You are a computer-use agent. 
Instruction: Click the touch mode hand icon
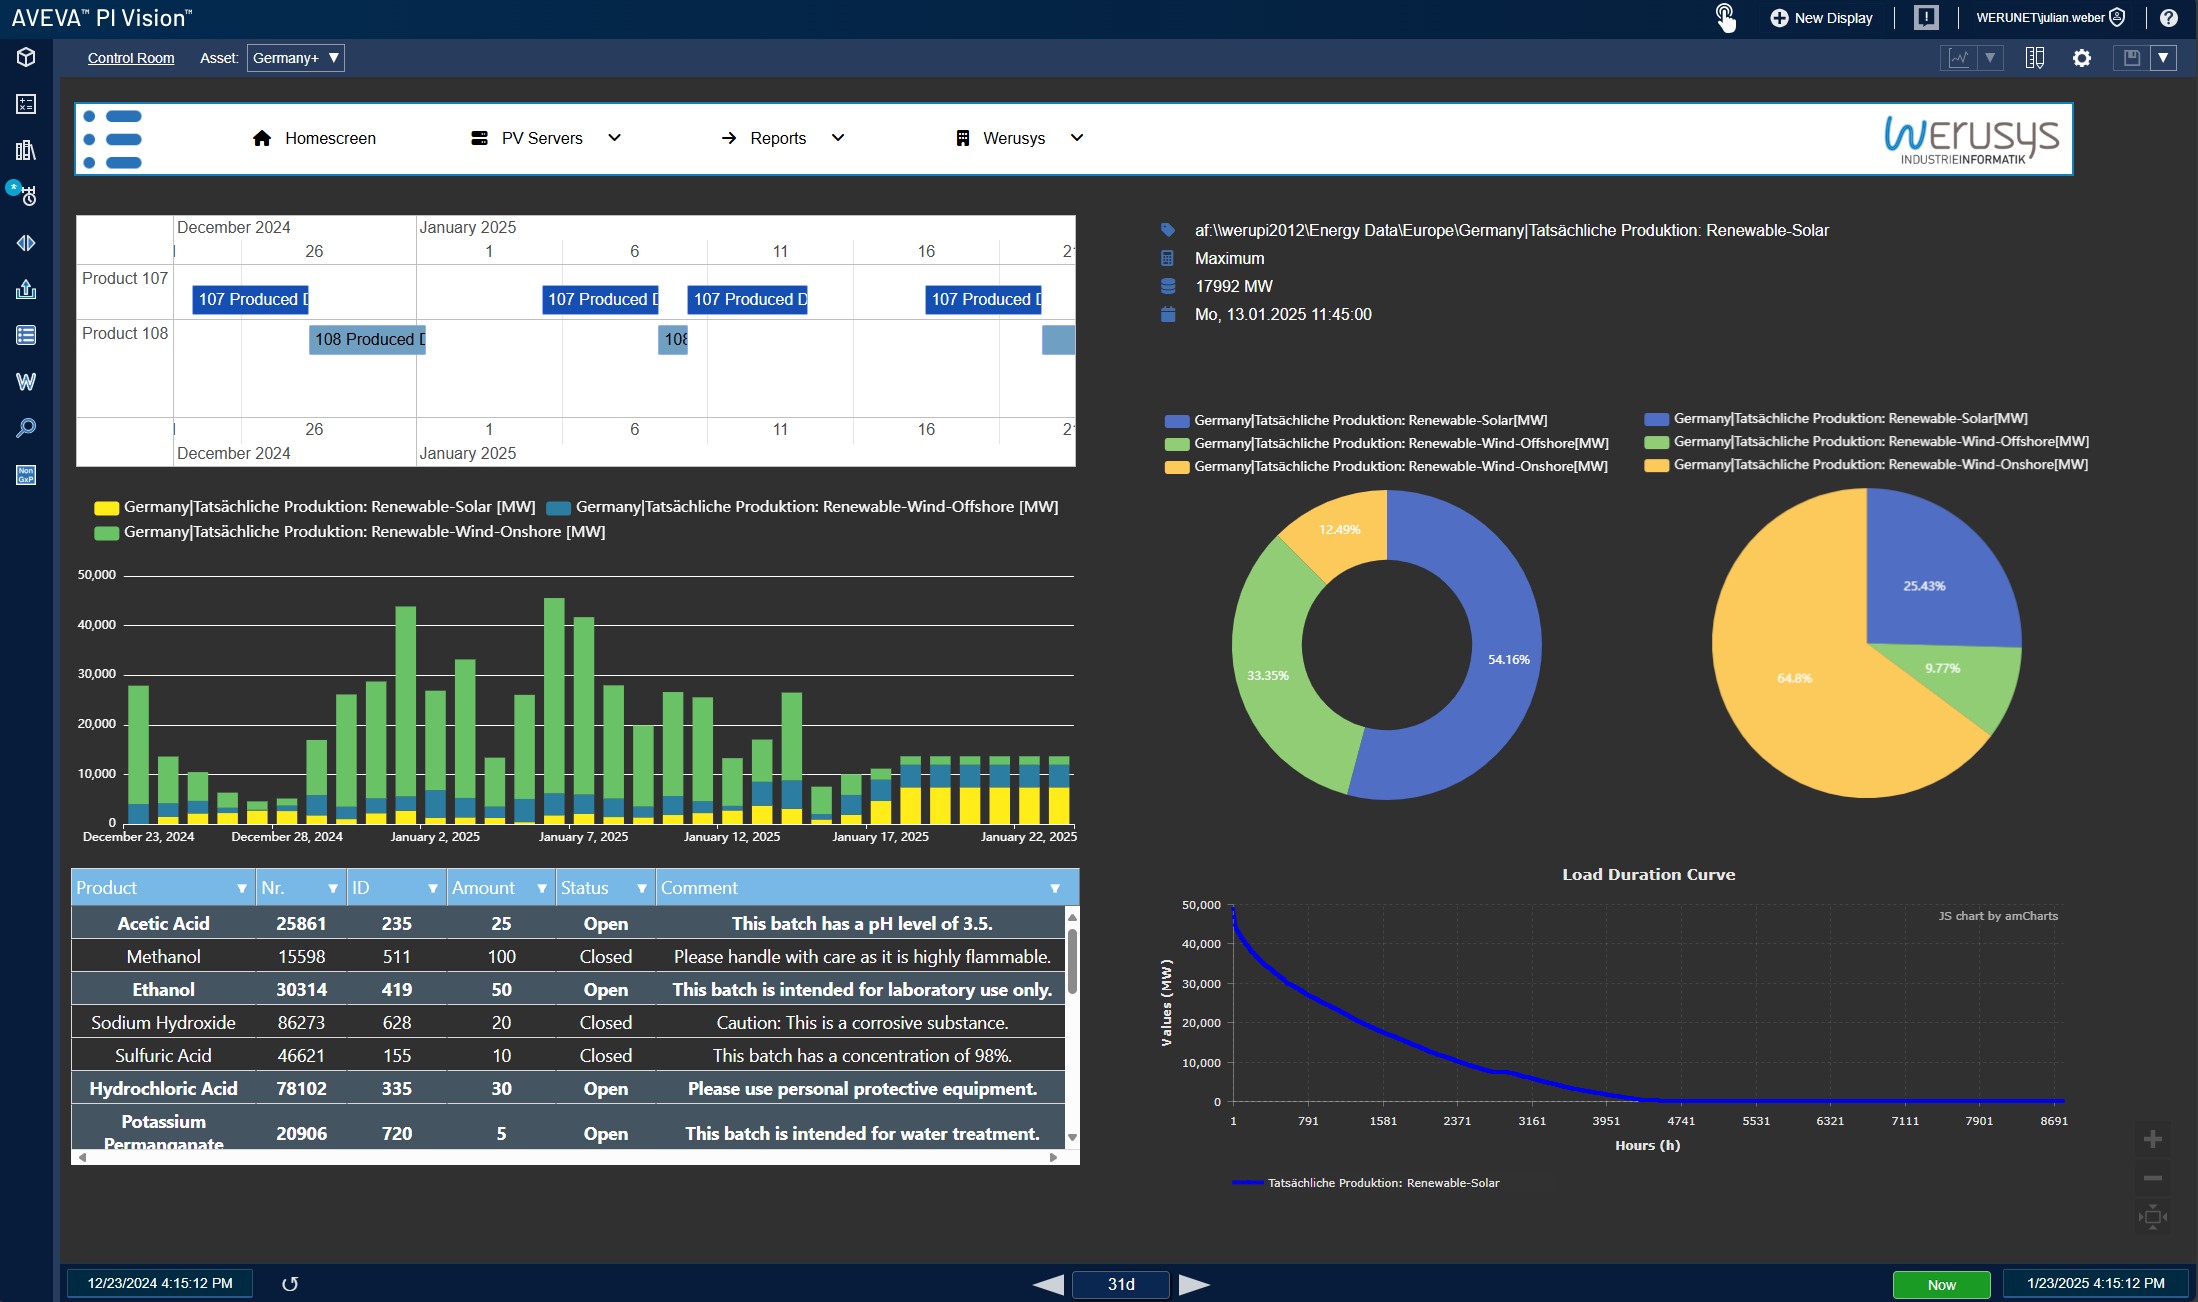1725,17
